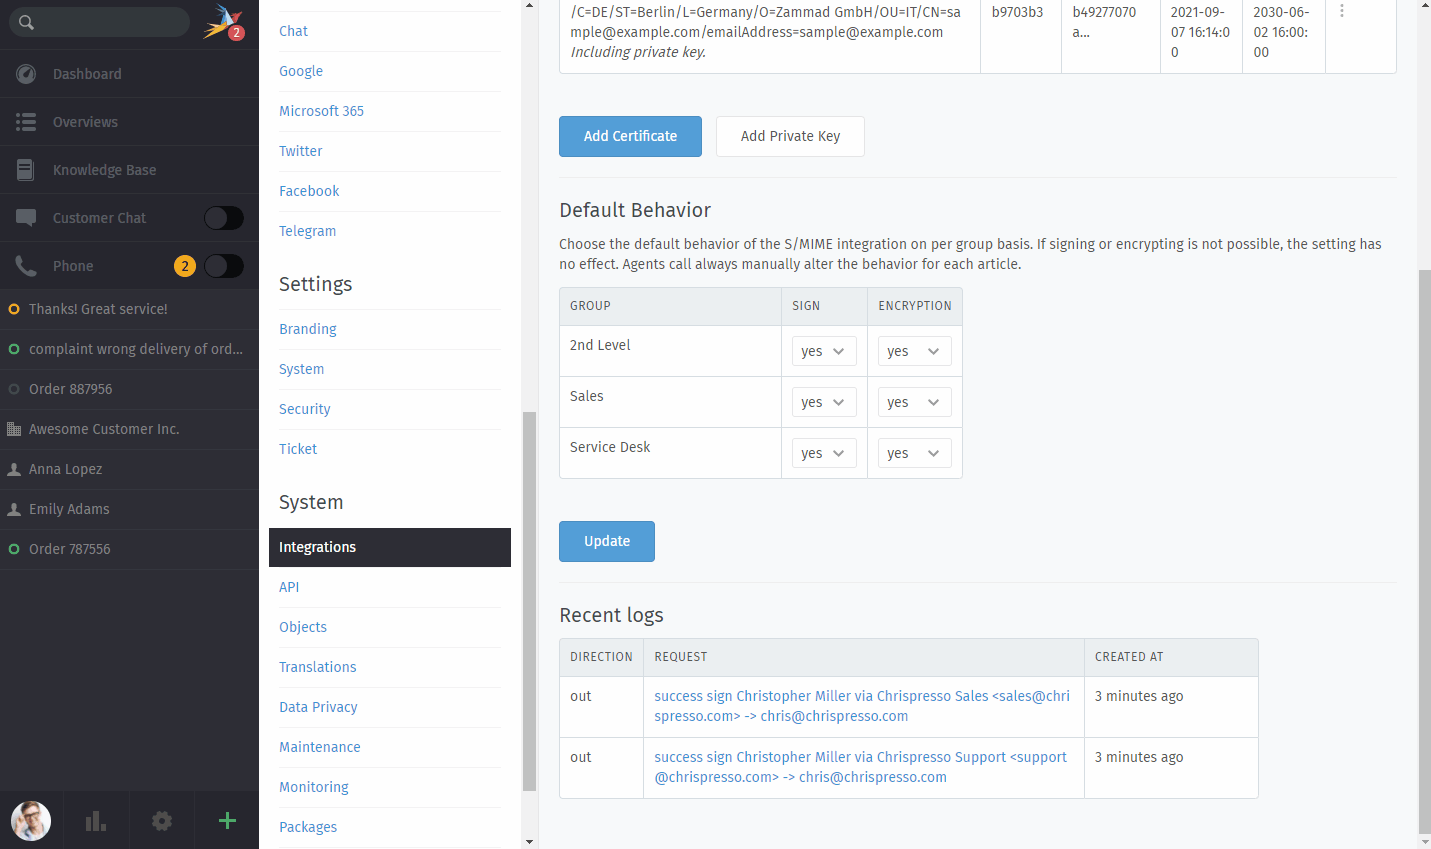Open the Zammad logo notifications
The image size is (1431, 849).
coord(223,22)
